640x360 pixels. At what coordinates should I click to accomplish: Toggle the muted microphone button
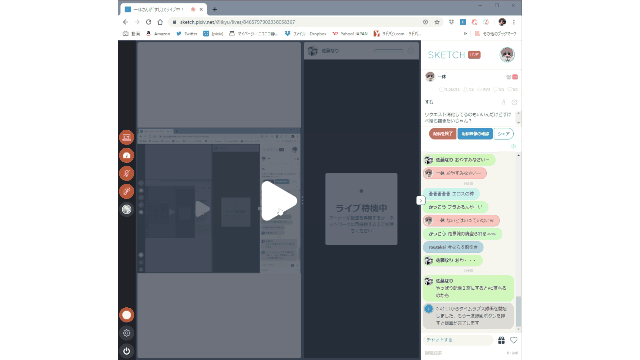pyautogui.click(x=127, y=173)
